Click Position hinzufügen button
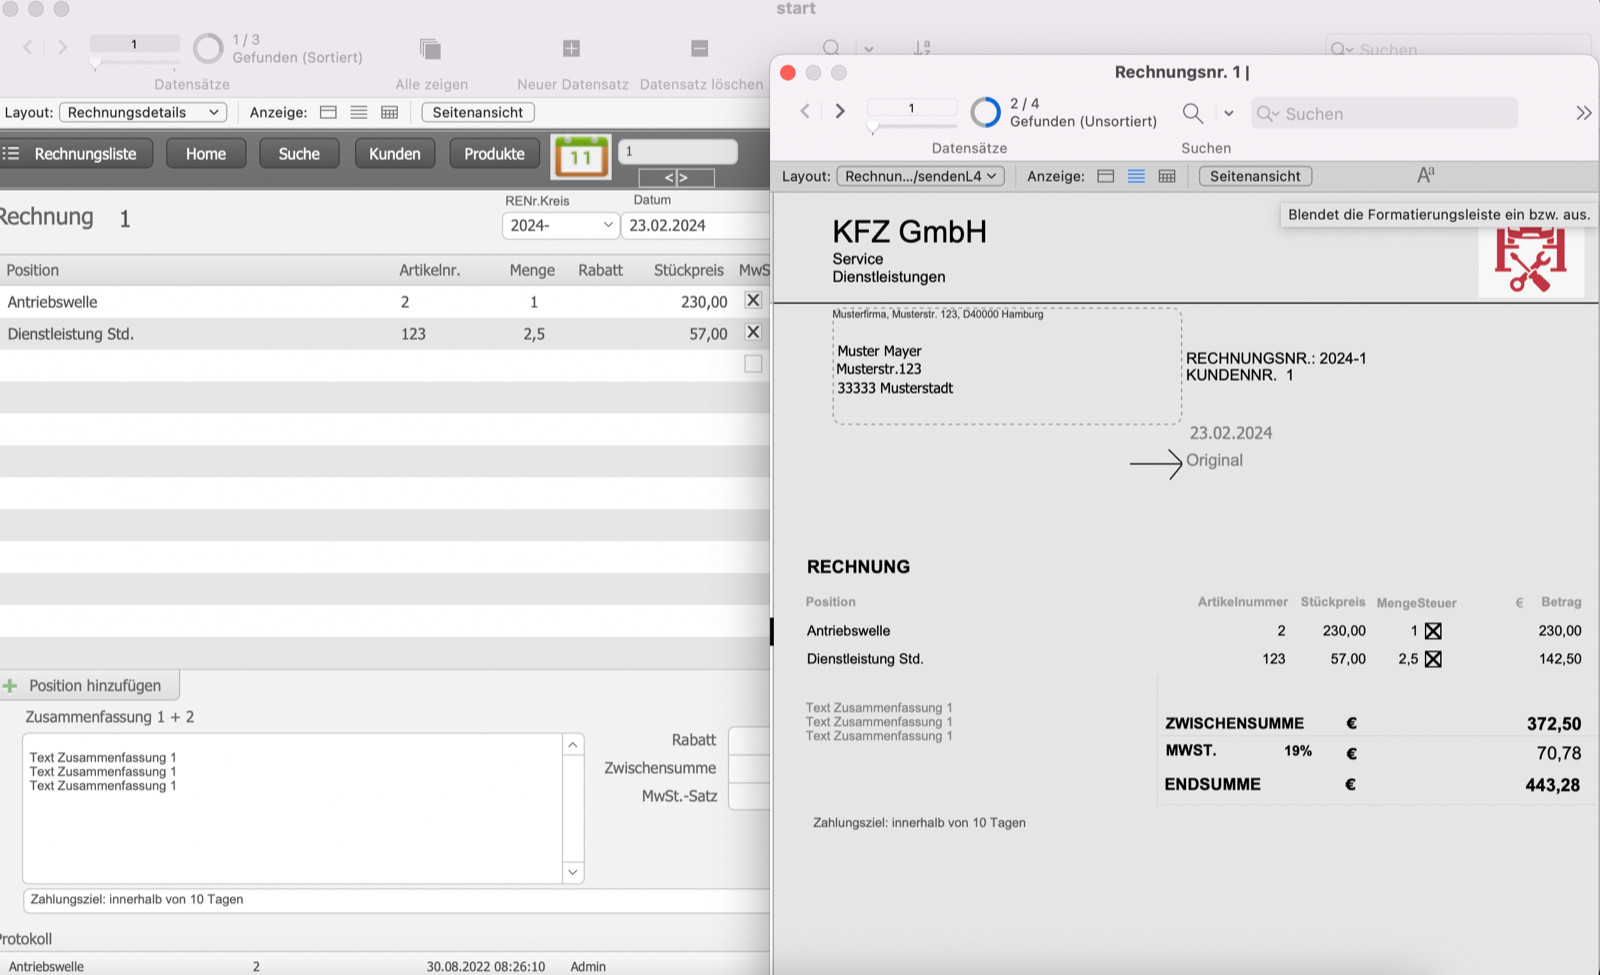The width and height of the screenshot is (1600, 975). click(x=90, y=685)
